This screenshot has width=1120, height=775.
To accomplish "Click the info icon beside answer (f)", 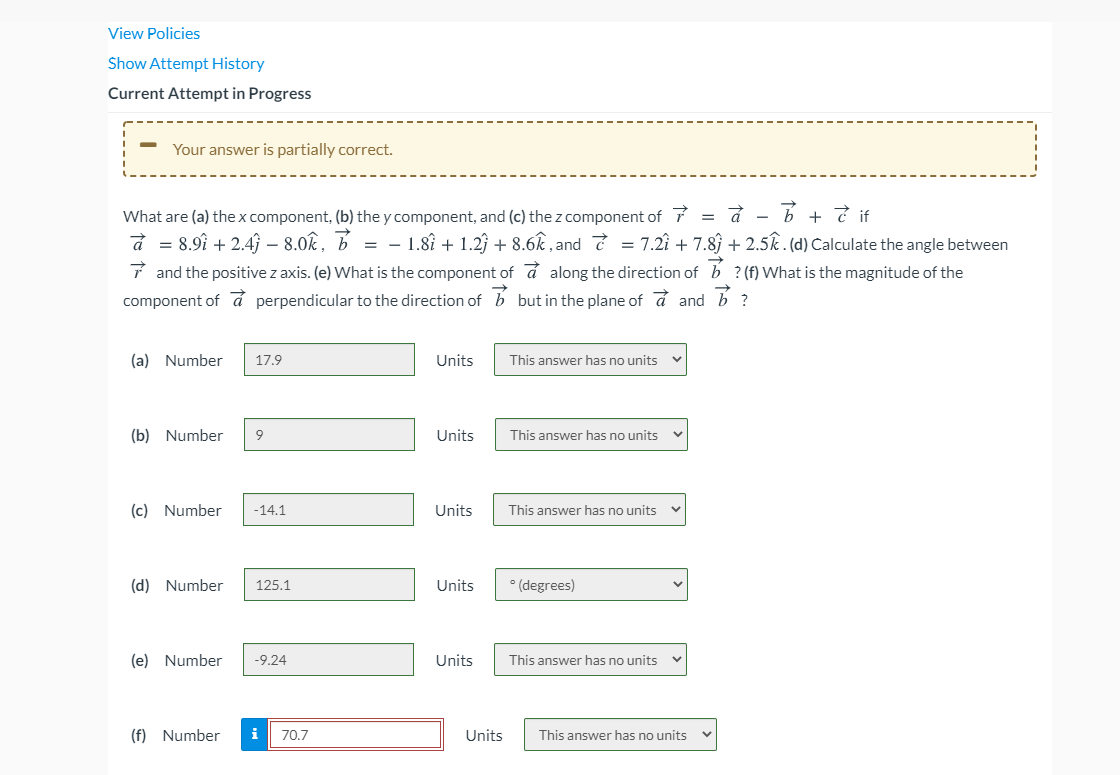I will (x=254, y=733).
